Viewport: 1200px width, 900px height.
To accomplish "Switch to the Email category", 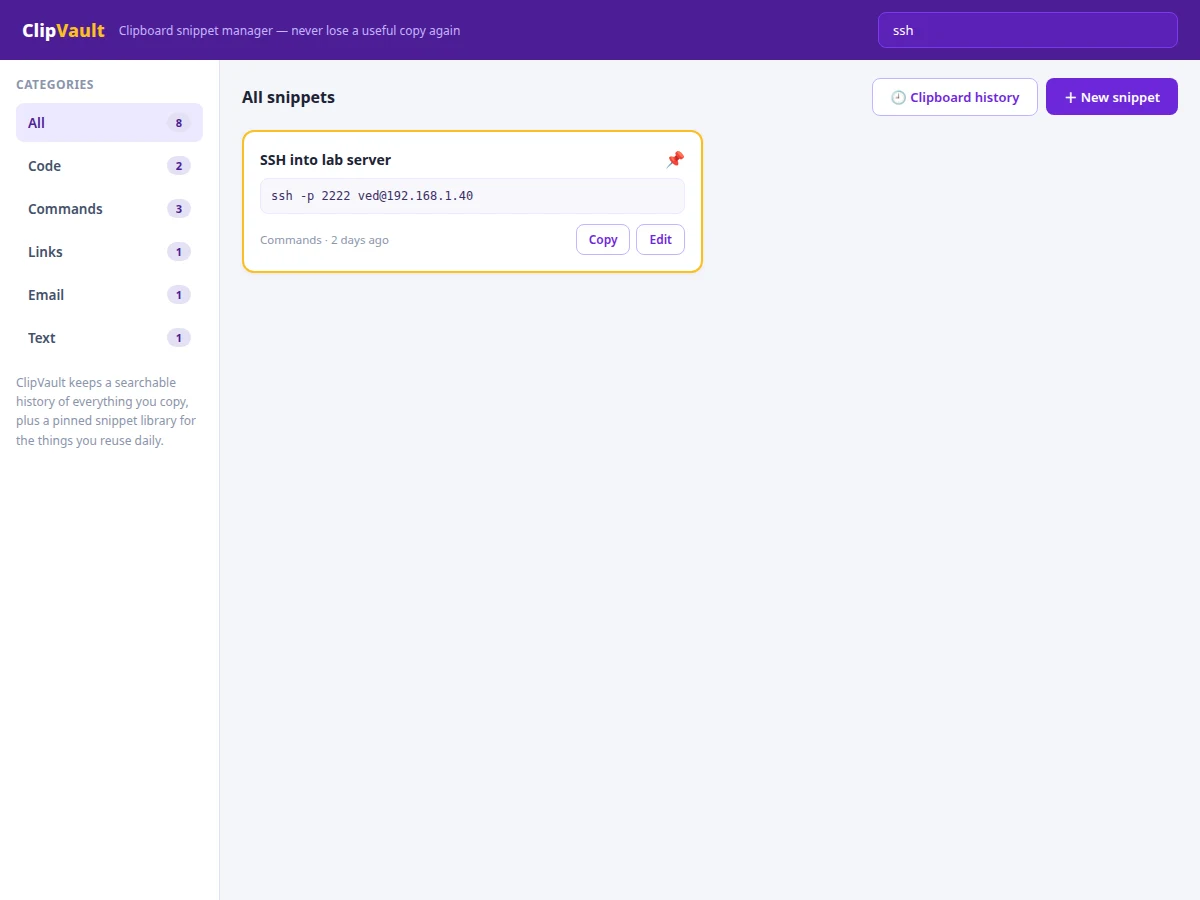I will (x=109, y=295).
